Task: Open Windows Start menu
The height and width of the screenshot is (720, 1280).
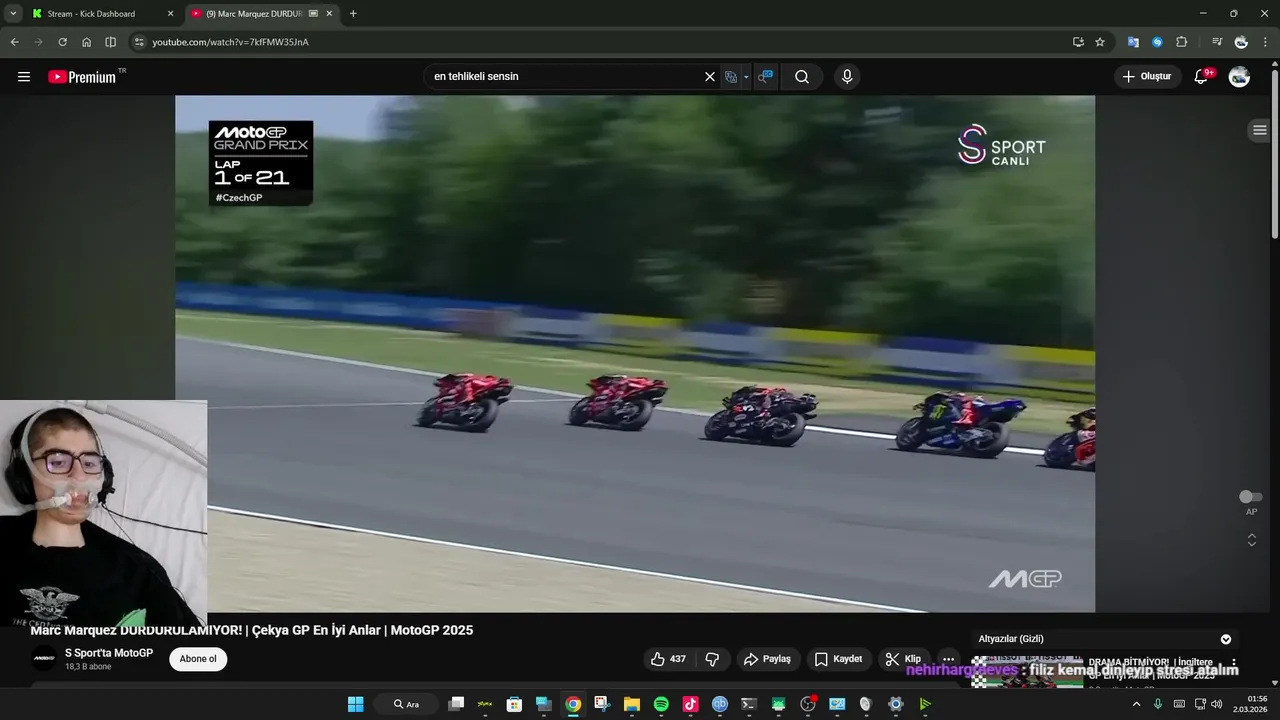Action: click(355, 704)
